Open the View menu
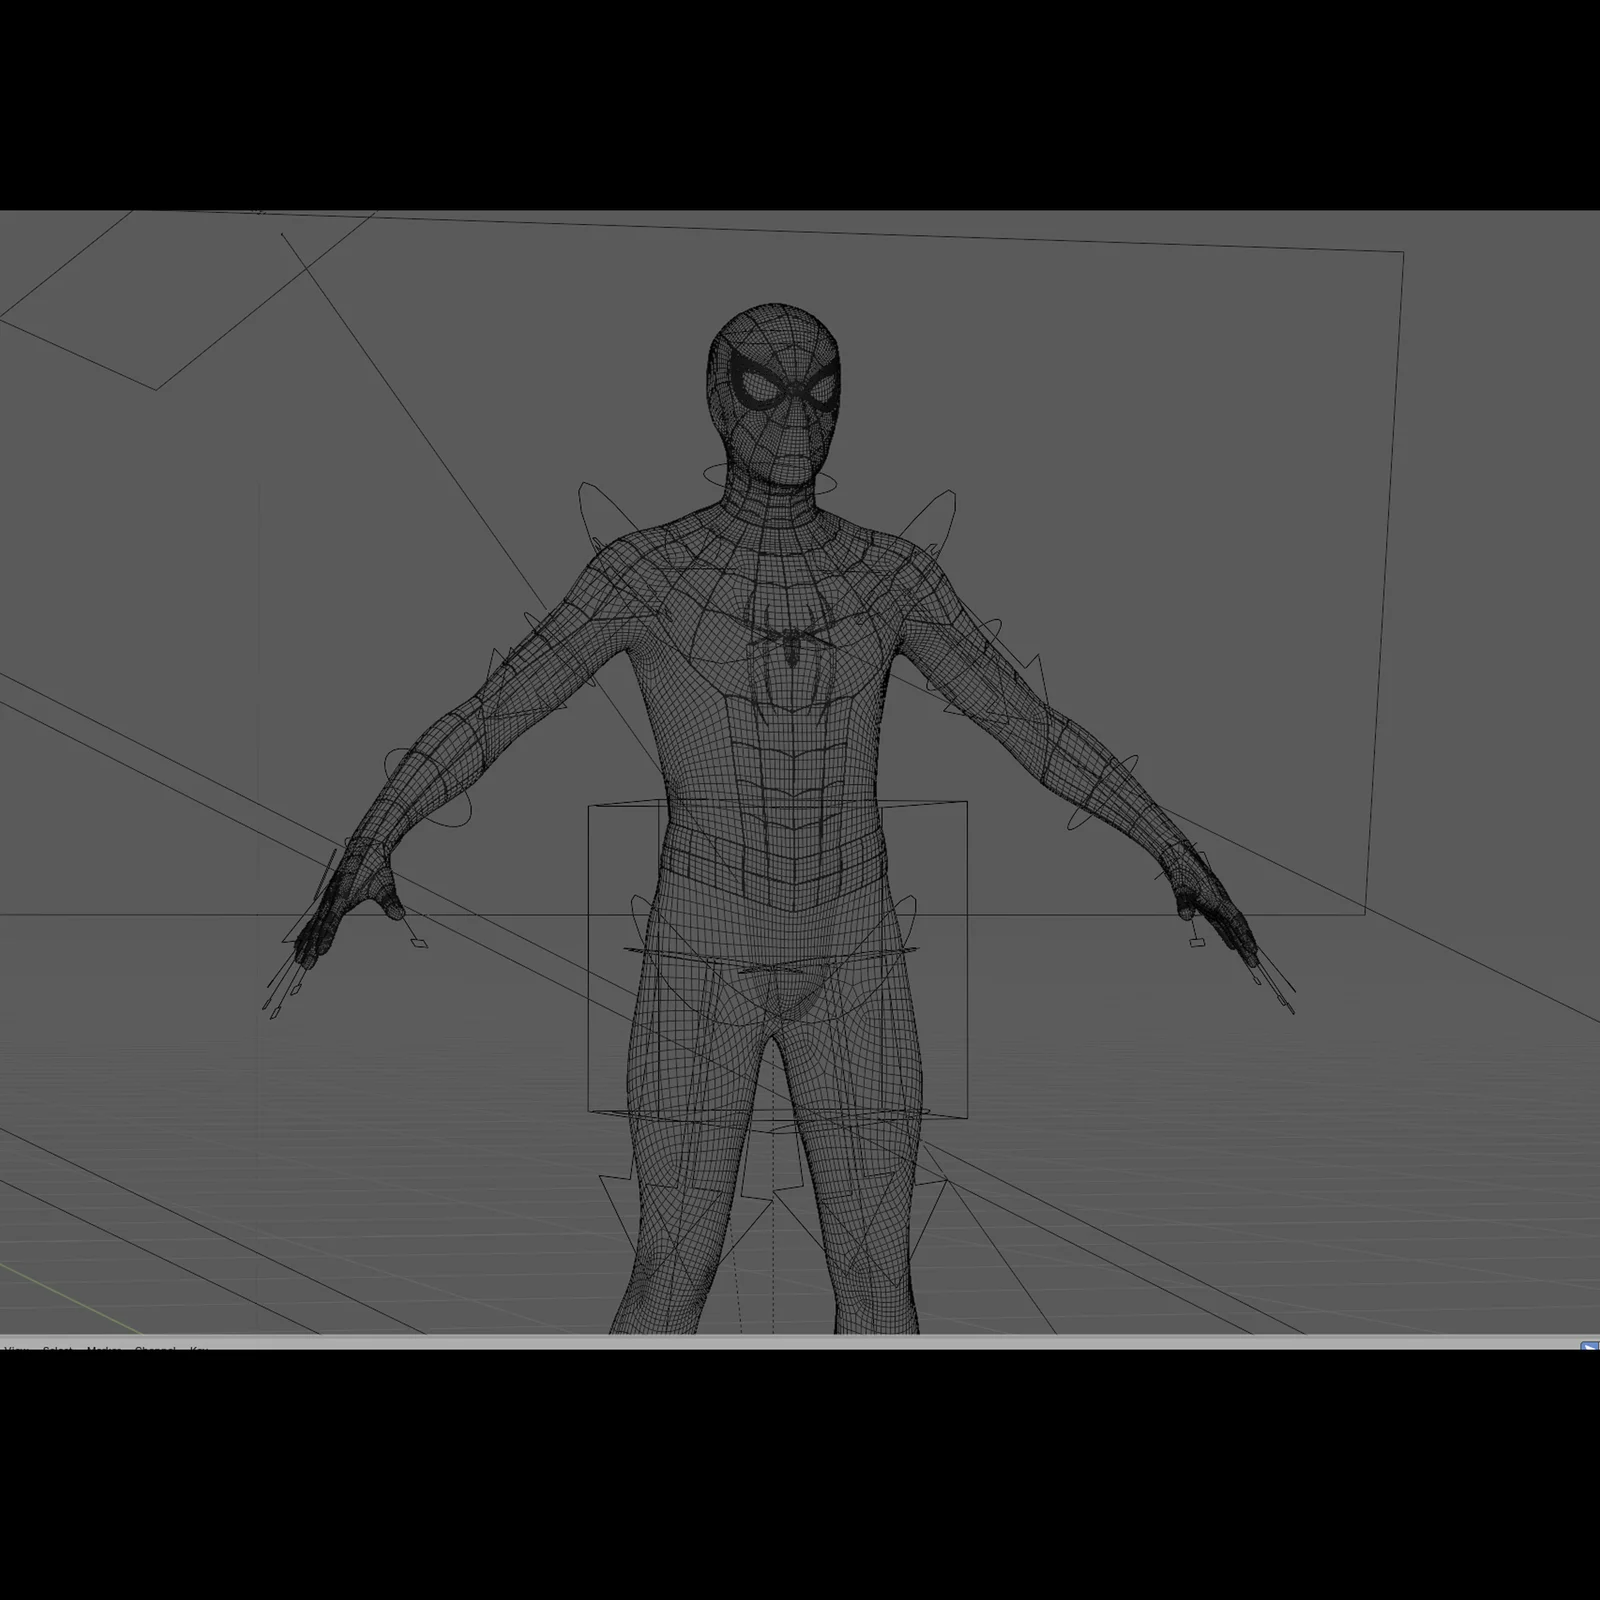 click(15, 1349)
